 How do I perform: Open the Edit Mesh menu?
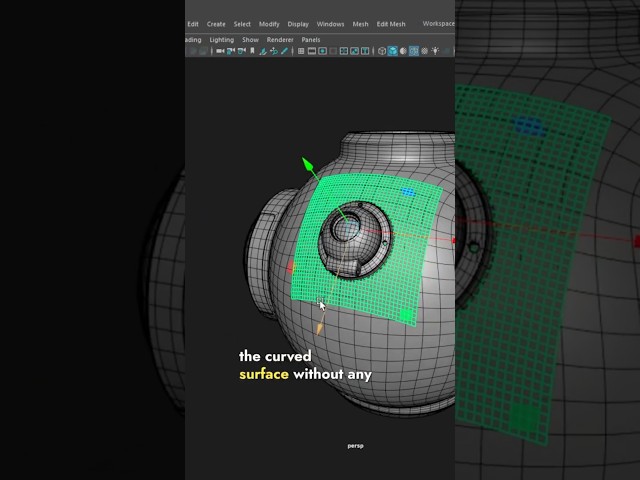(x=391, y=24)
